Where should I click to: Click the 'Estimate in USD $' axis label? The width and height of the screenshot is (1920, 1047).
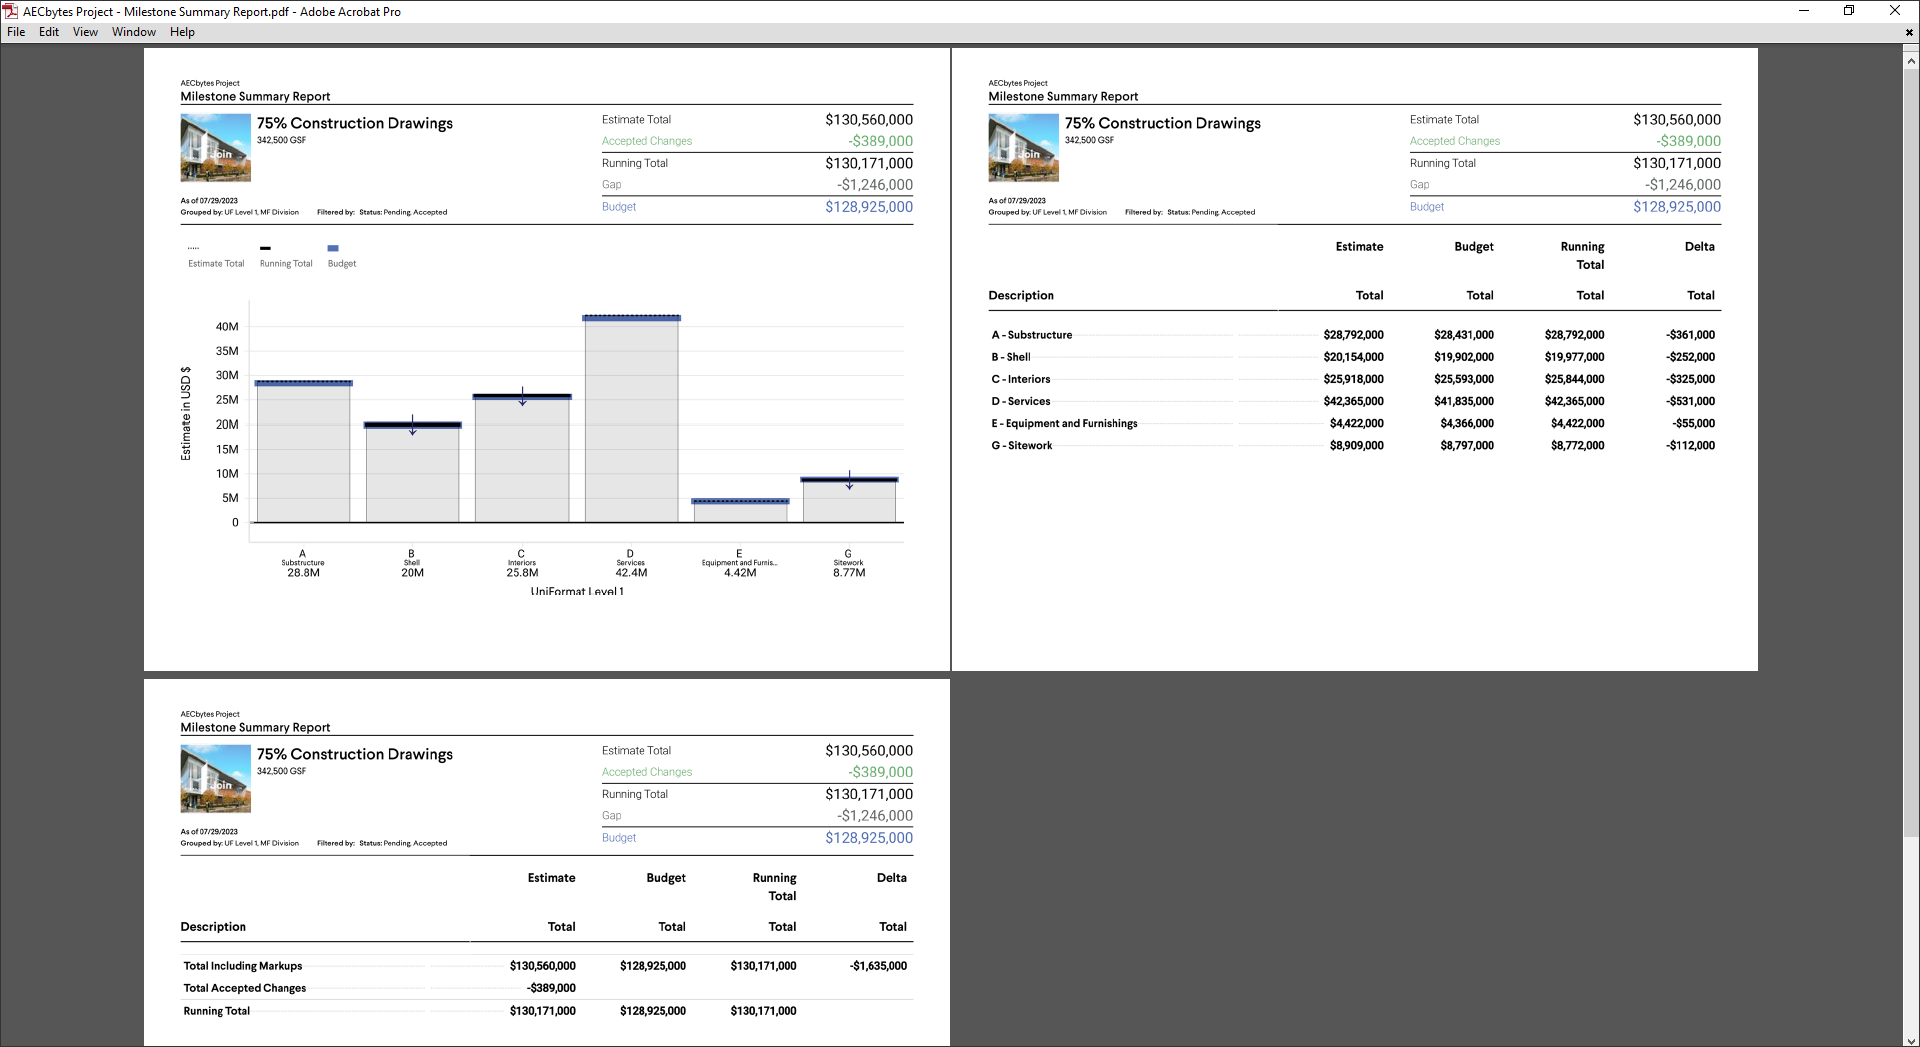click(186, 413)
